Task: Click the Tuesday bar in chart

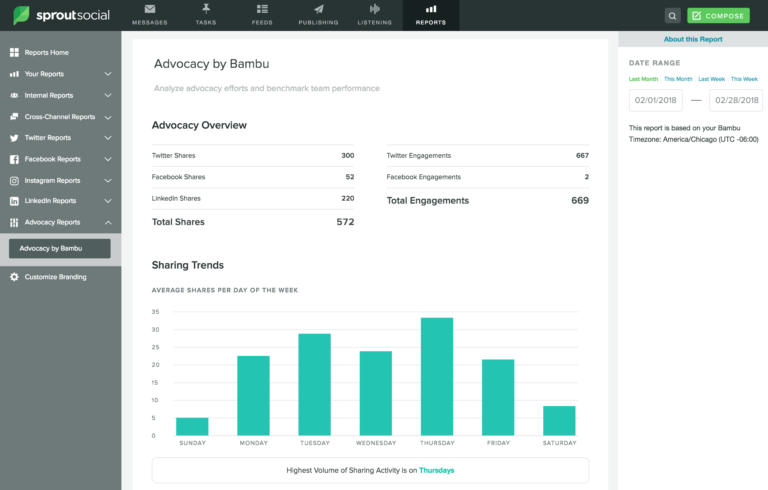Action: (x=314, y=384)
